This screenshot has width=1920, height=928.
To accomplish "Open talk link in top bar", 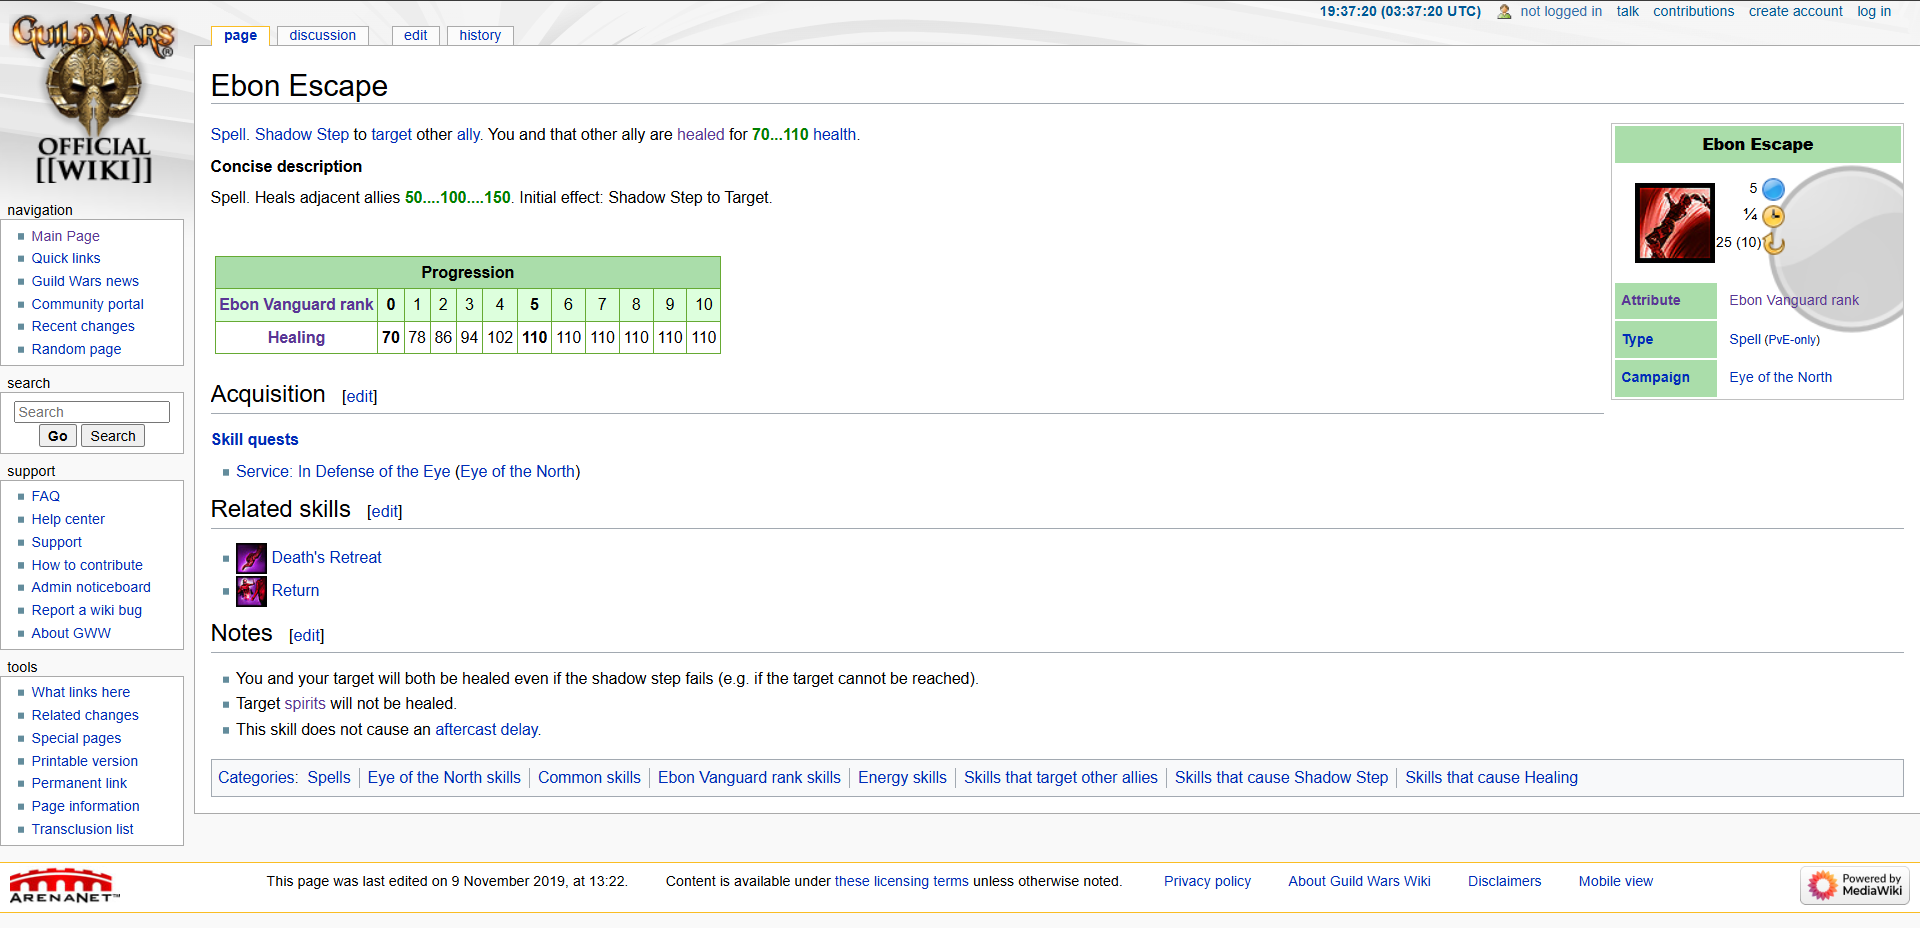I will (x=1627, y=11).
